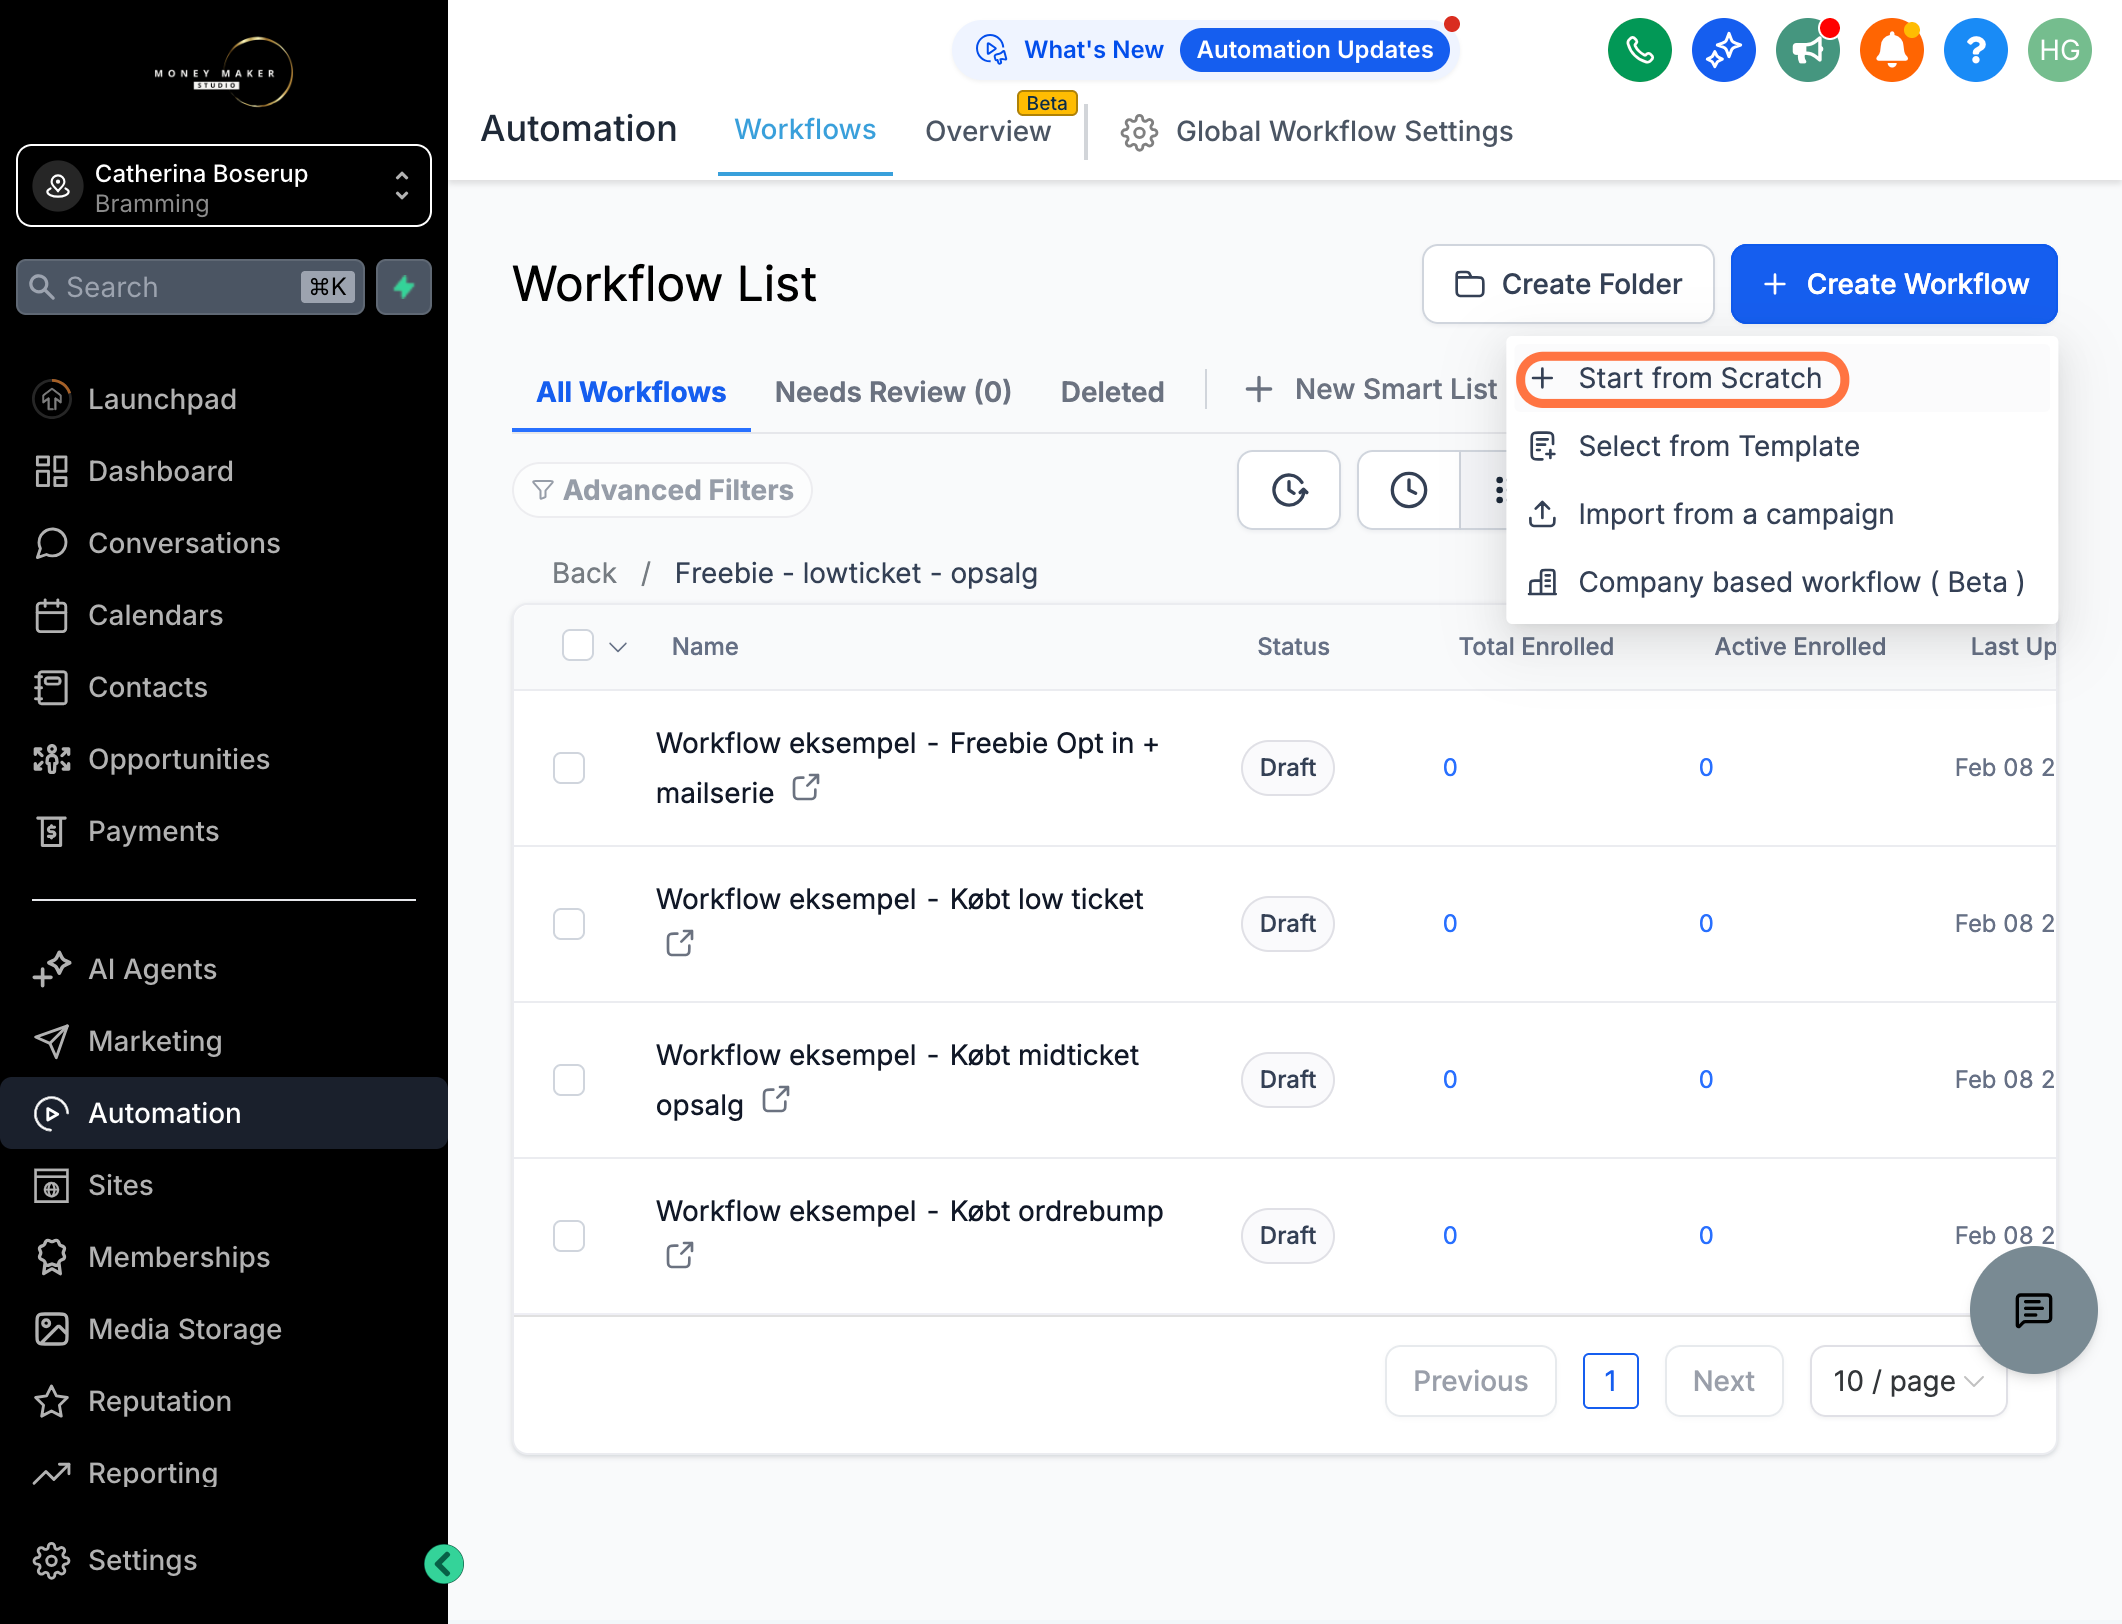Open external link for Købt low ticket workflow

pos(680,943)
